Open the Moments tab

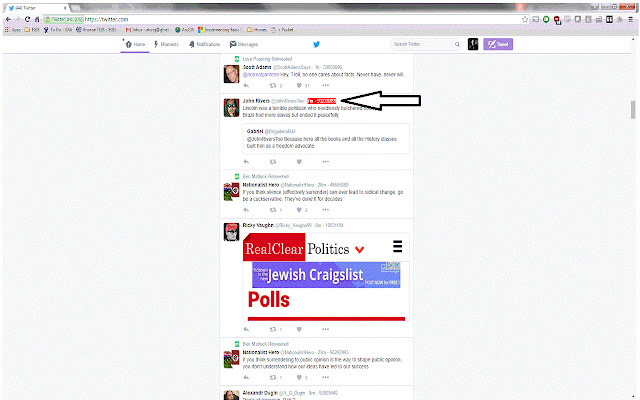166,44
